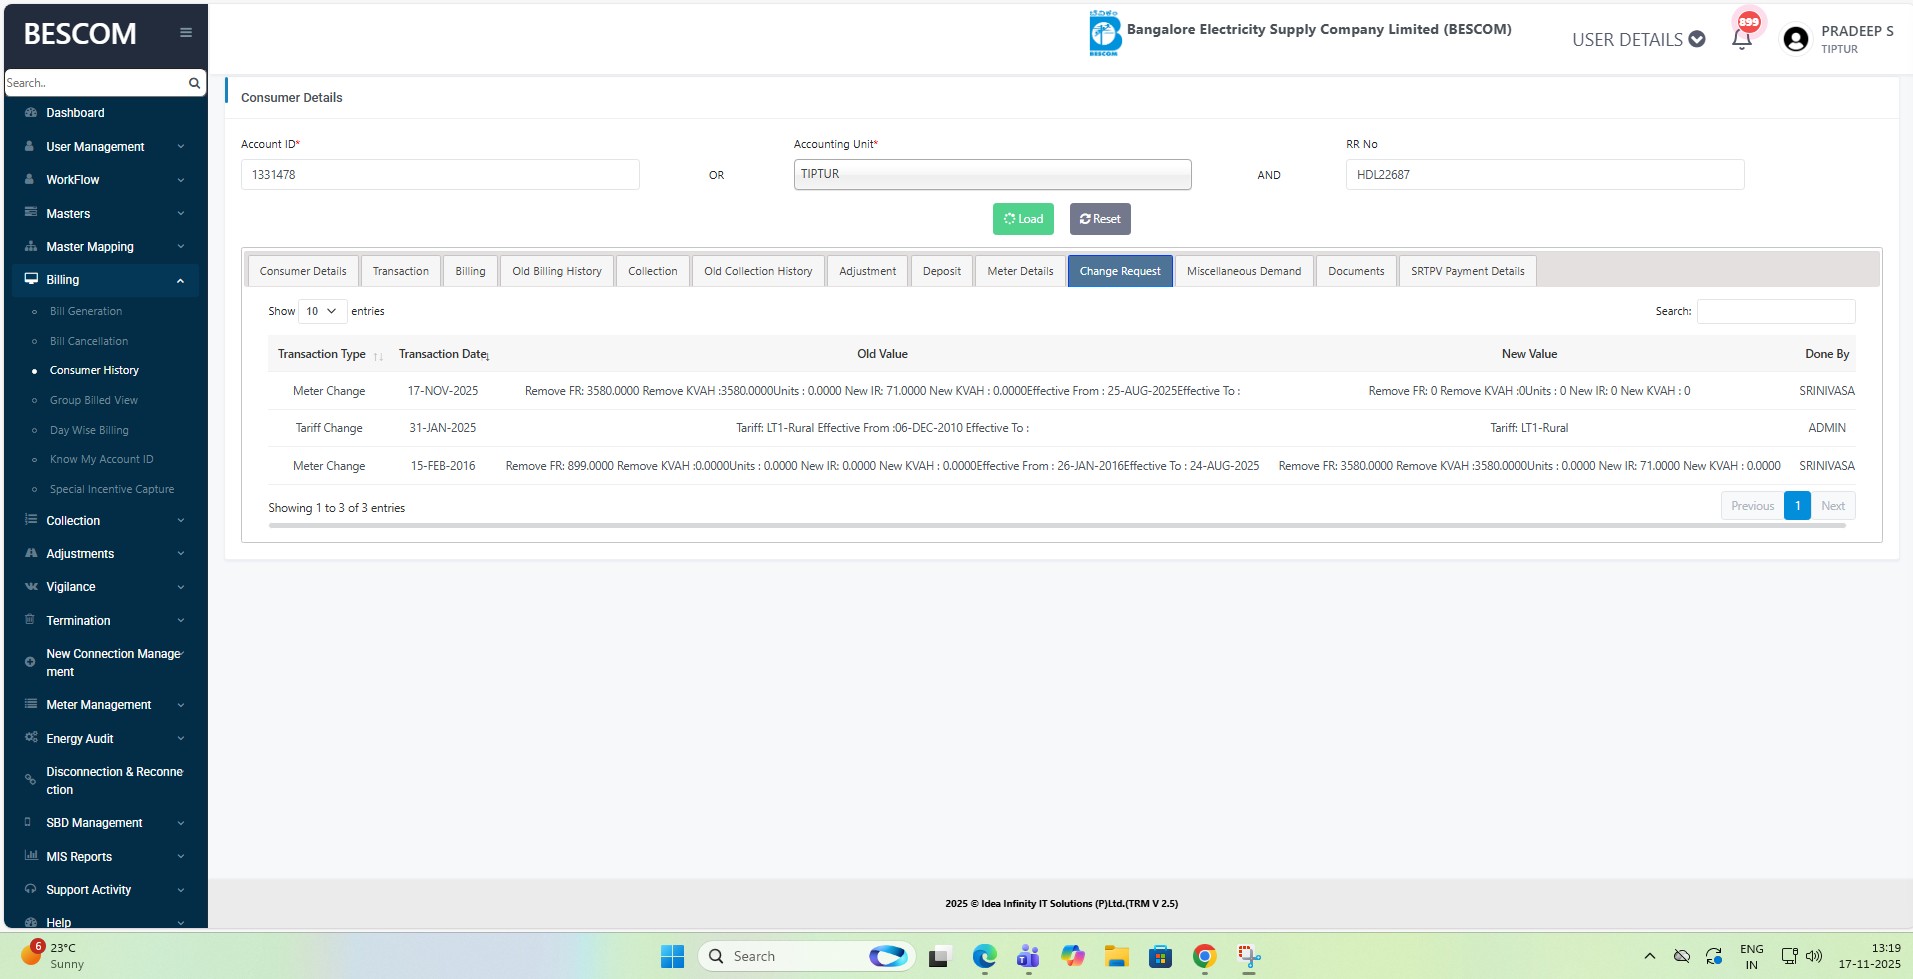Click the horizontal scrollbar below the table
Viewport: 1913px width, 979px height.
pos(1056,525)
